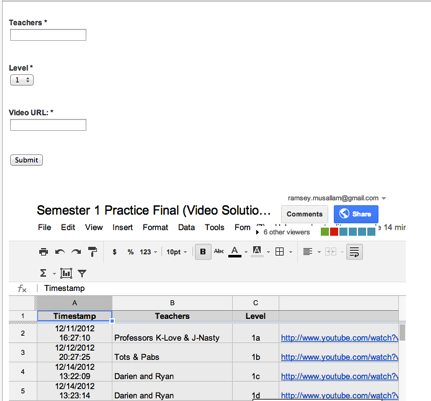Click the Submit button on the form

pos(26,160)
